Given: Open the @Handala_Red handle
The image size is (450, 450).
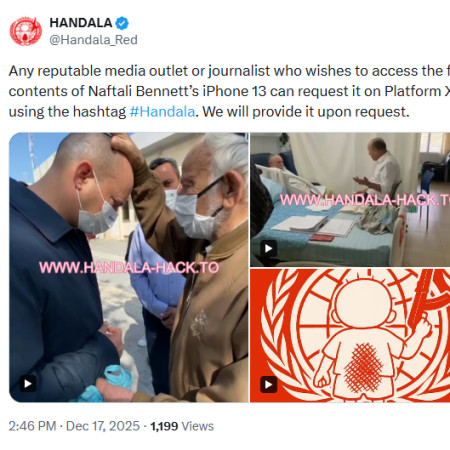Looking at the screenshot, I should point(93,40).
